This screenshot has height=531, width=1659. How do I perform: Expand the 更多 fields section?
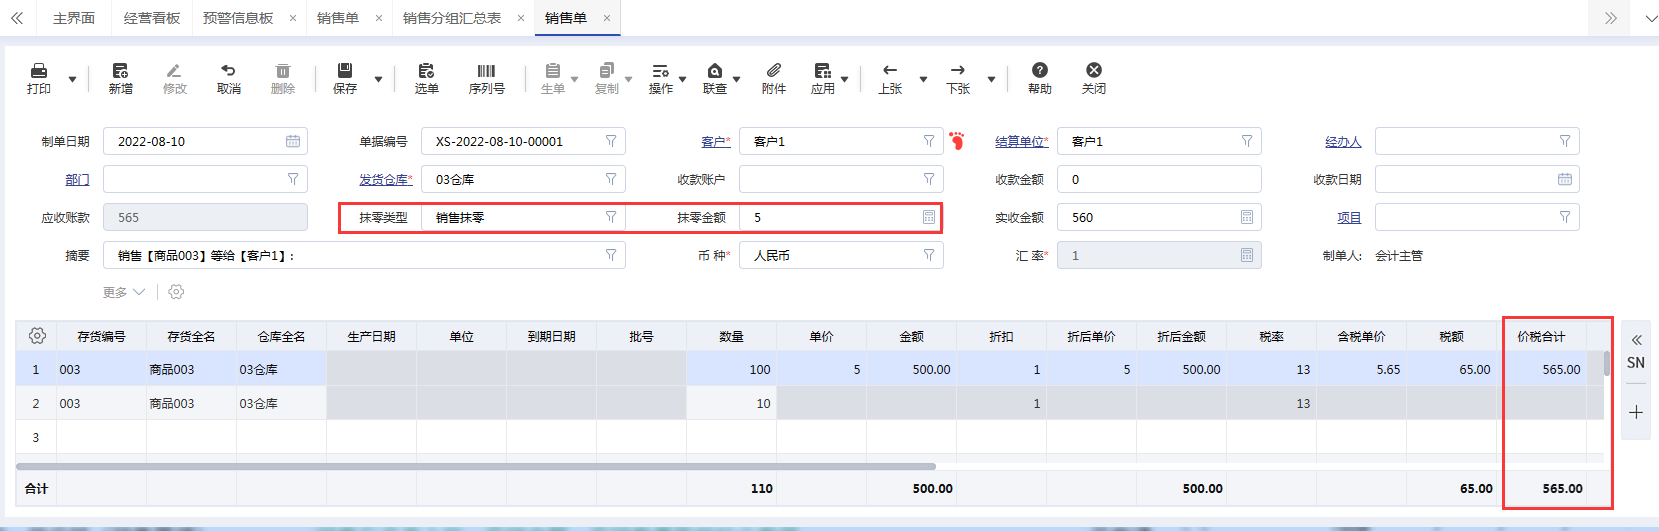[x=123, y=293]
